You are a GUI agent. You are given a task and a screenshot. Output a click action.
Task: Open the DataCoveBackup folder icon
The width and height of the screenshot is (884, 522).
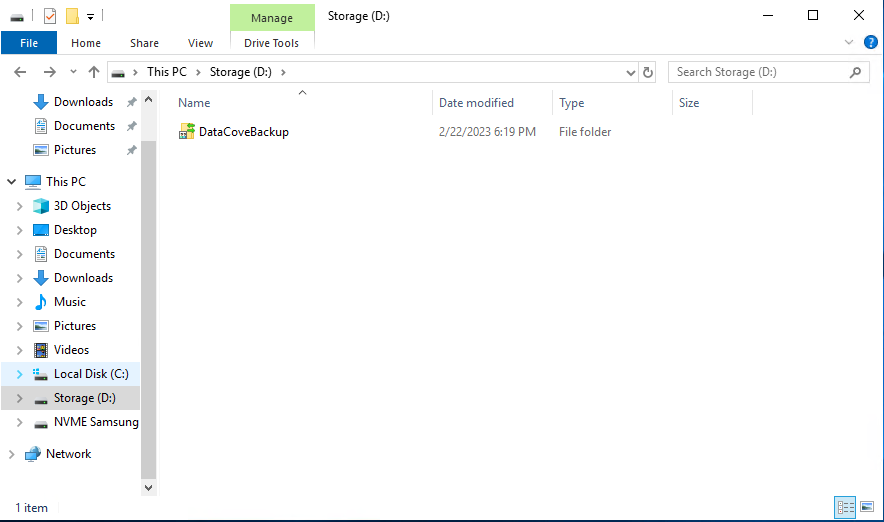(187, 132)
